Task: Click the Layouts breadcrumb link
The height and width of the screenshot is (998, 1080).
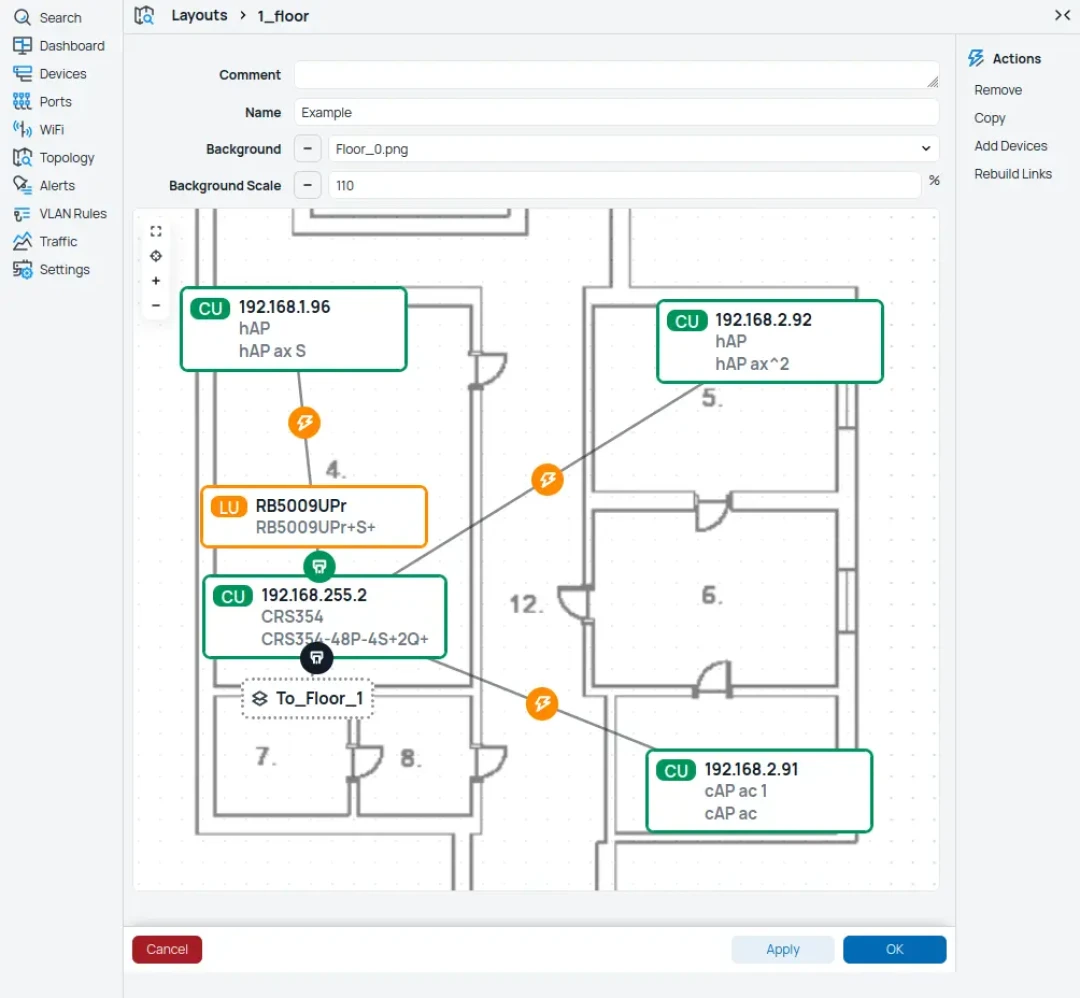Action: [x=199, y=16]
